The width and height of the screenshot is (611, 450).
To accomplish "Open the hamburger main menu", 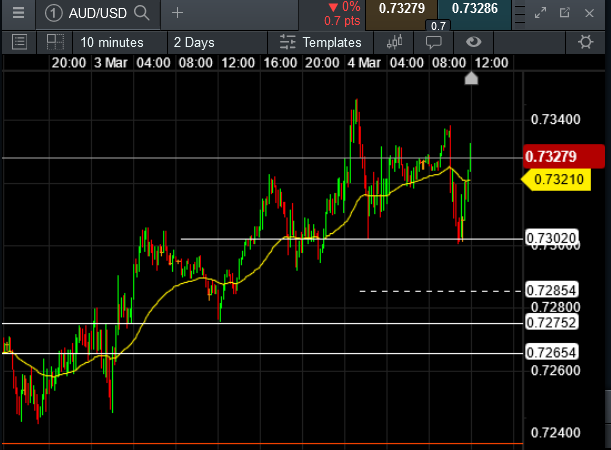I will tap(18, 13).
